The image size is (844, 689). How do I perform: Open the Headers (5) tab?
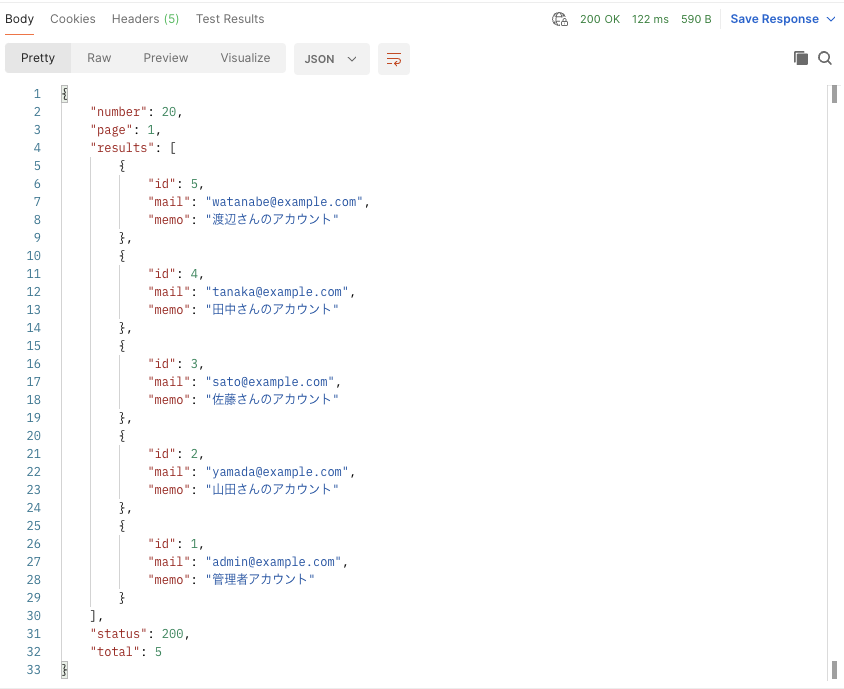pos(145,19)
